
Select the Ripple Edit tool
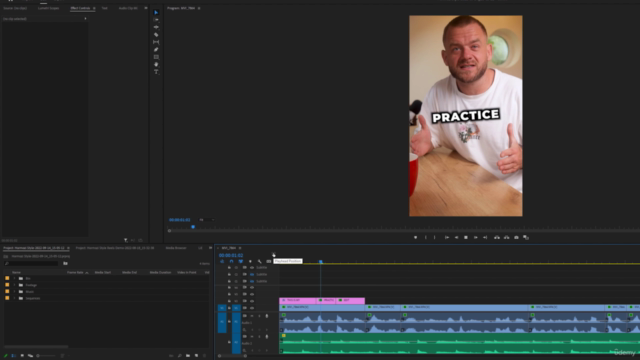tap(156, 27)
